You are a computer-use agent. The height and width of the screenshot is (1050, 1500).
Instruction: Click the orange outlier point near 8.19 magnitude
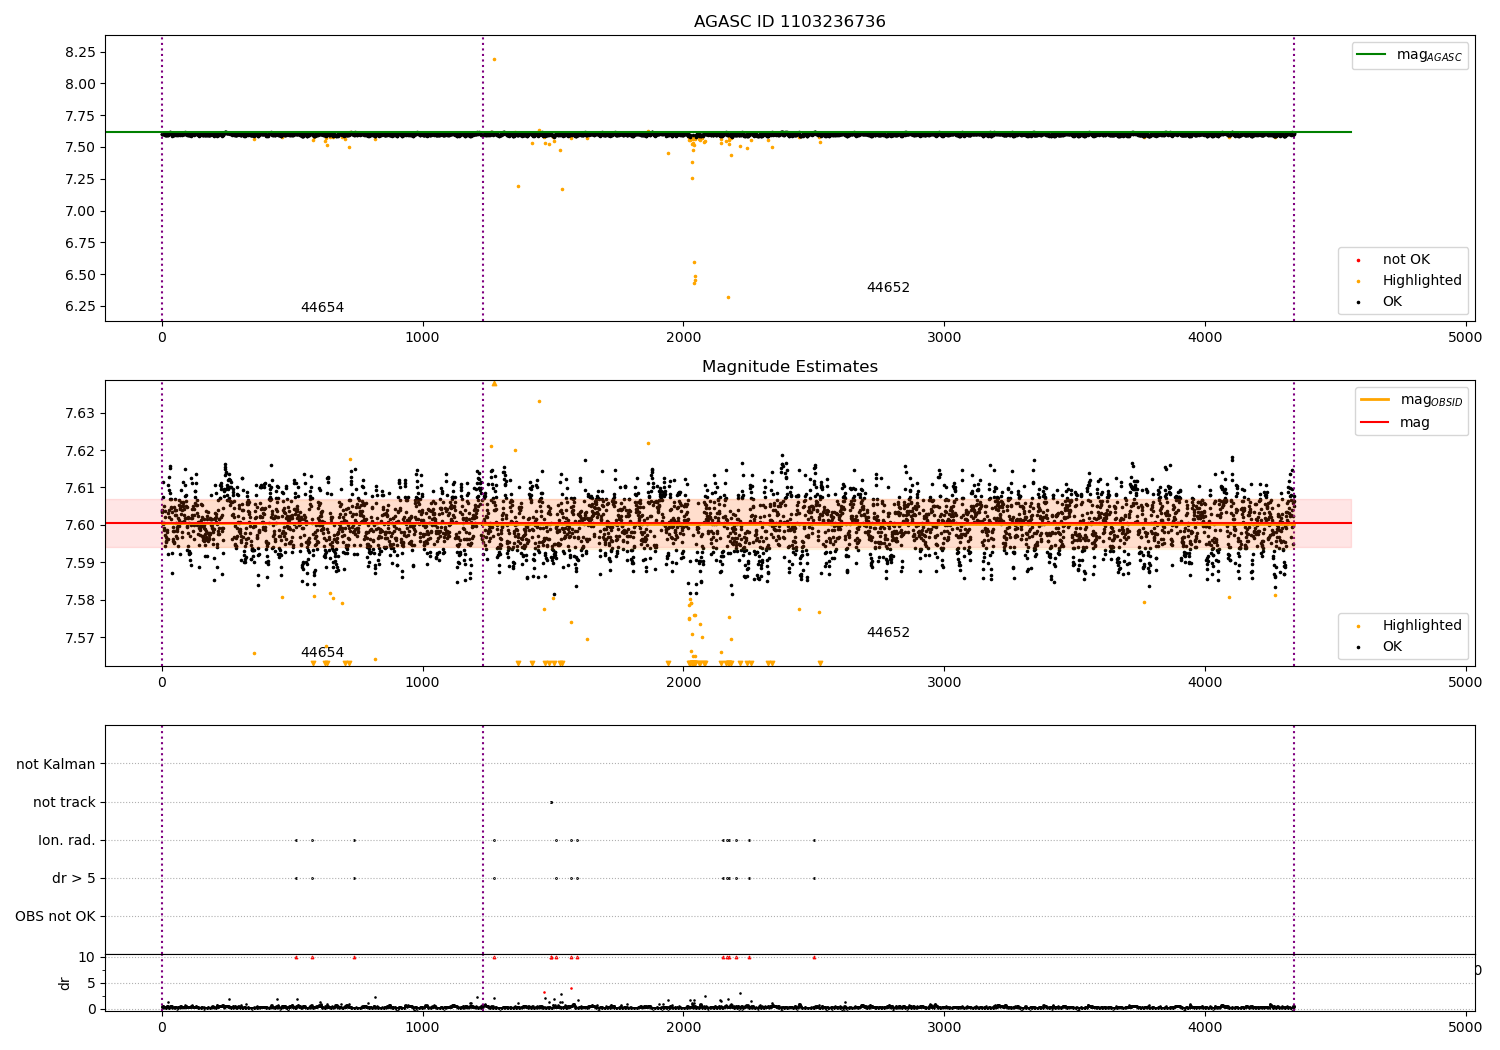tap(494, 59)
